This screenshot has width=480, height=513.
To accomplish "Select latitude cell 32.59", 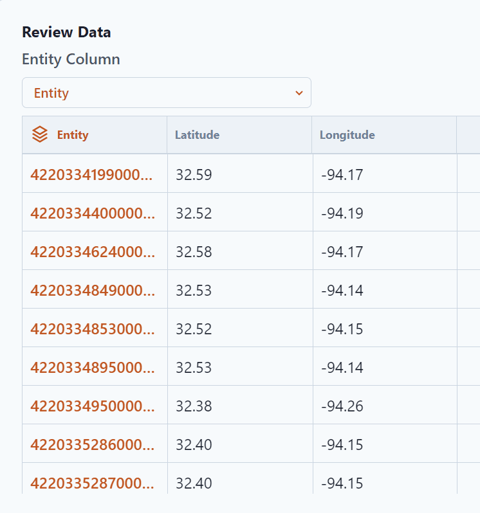I will click(x=194, y=175).
